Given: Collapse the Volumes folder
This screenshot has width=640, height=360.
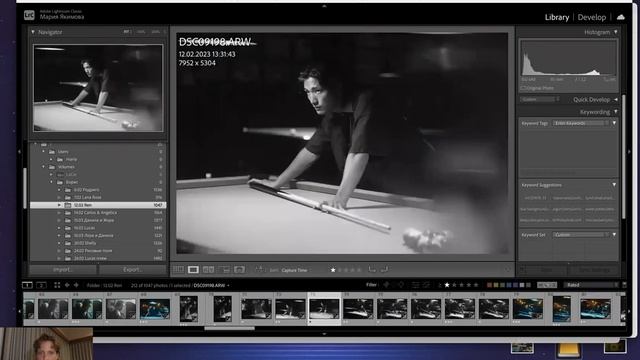Looking at the screenshot, I should 44,167.
